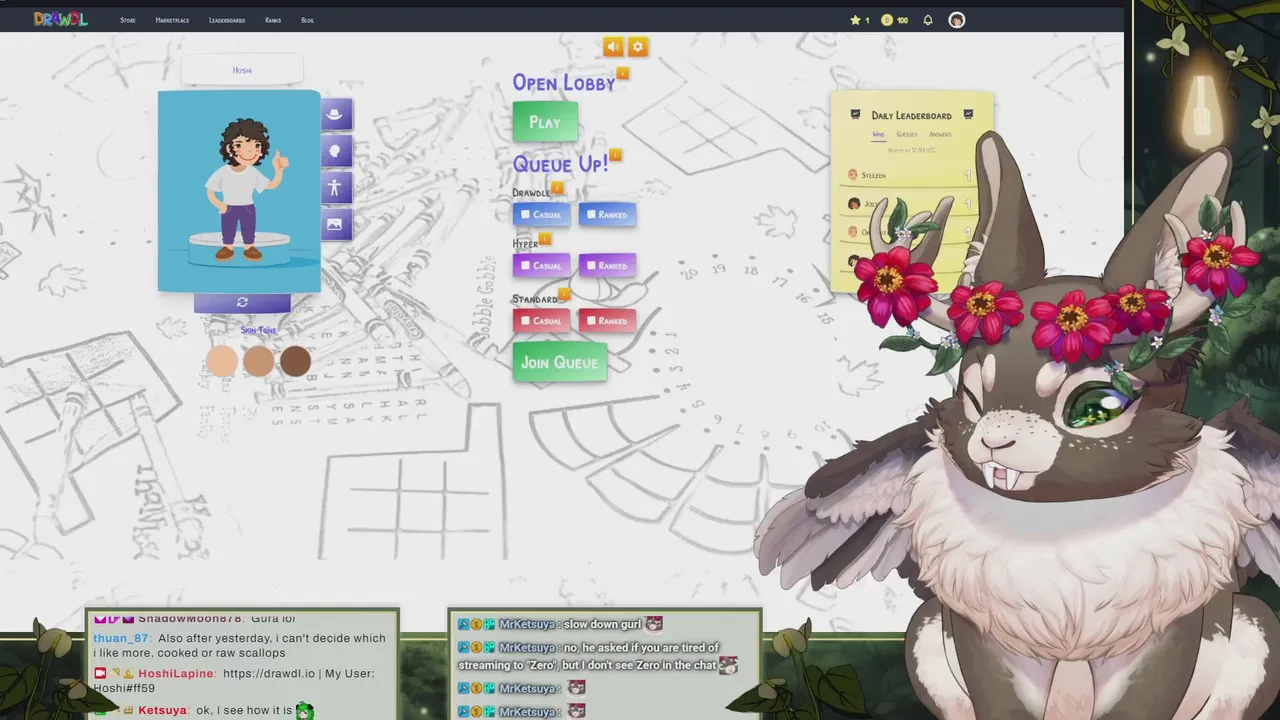This screenshot has width=1280, height=720.
Task: Select the lightest skin tone swatch
Action: pos(222,361)
